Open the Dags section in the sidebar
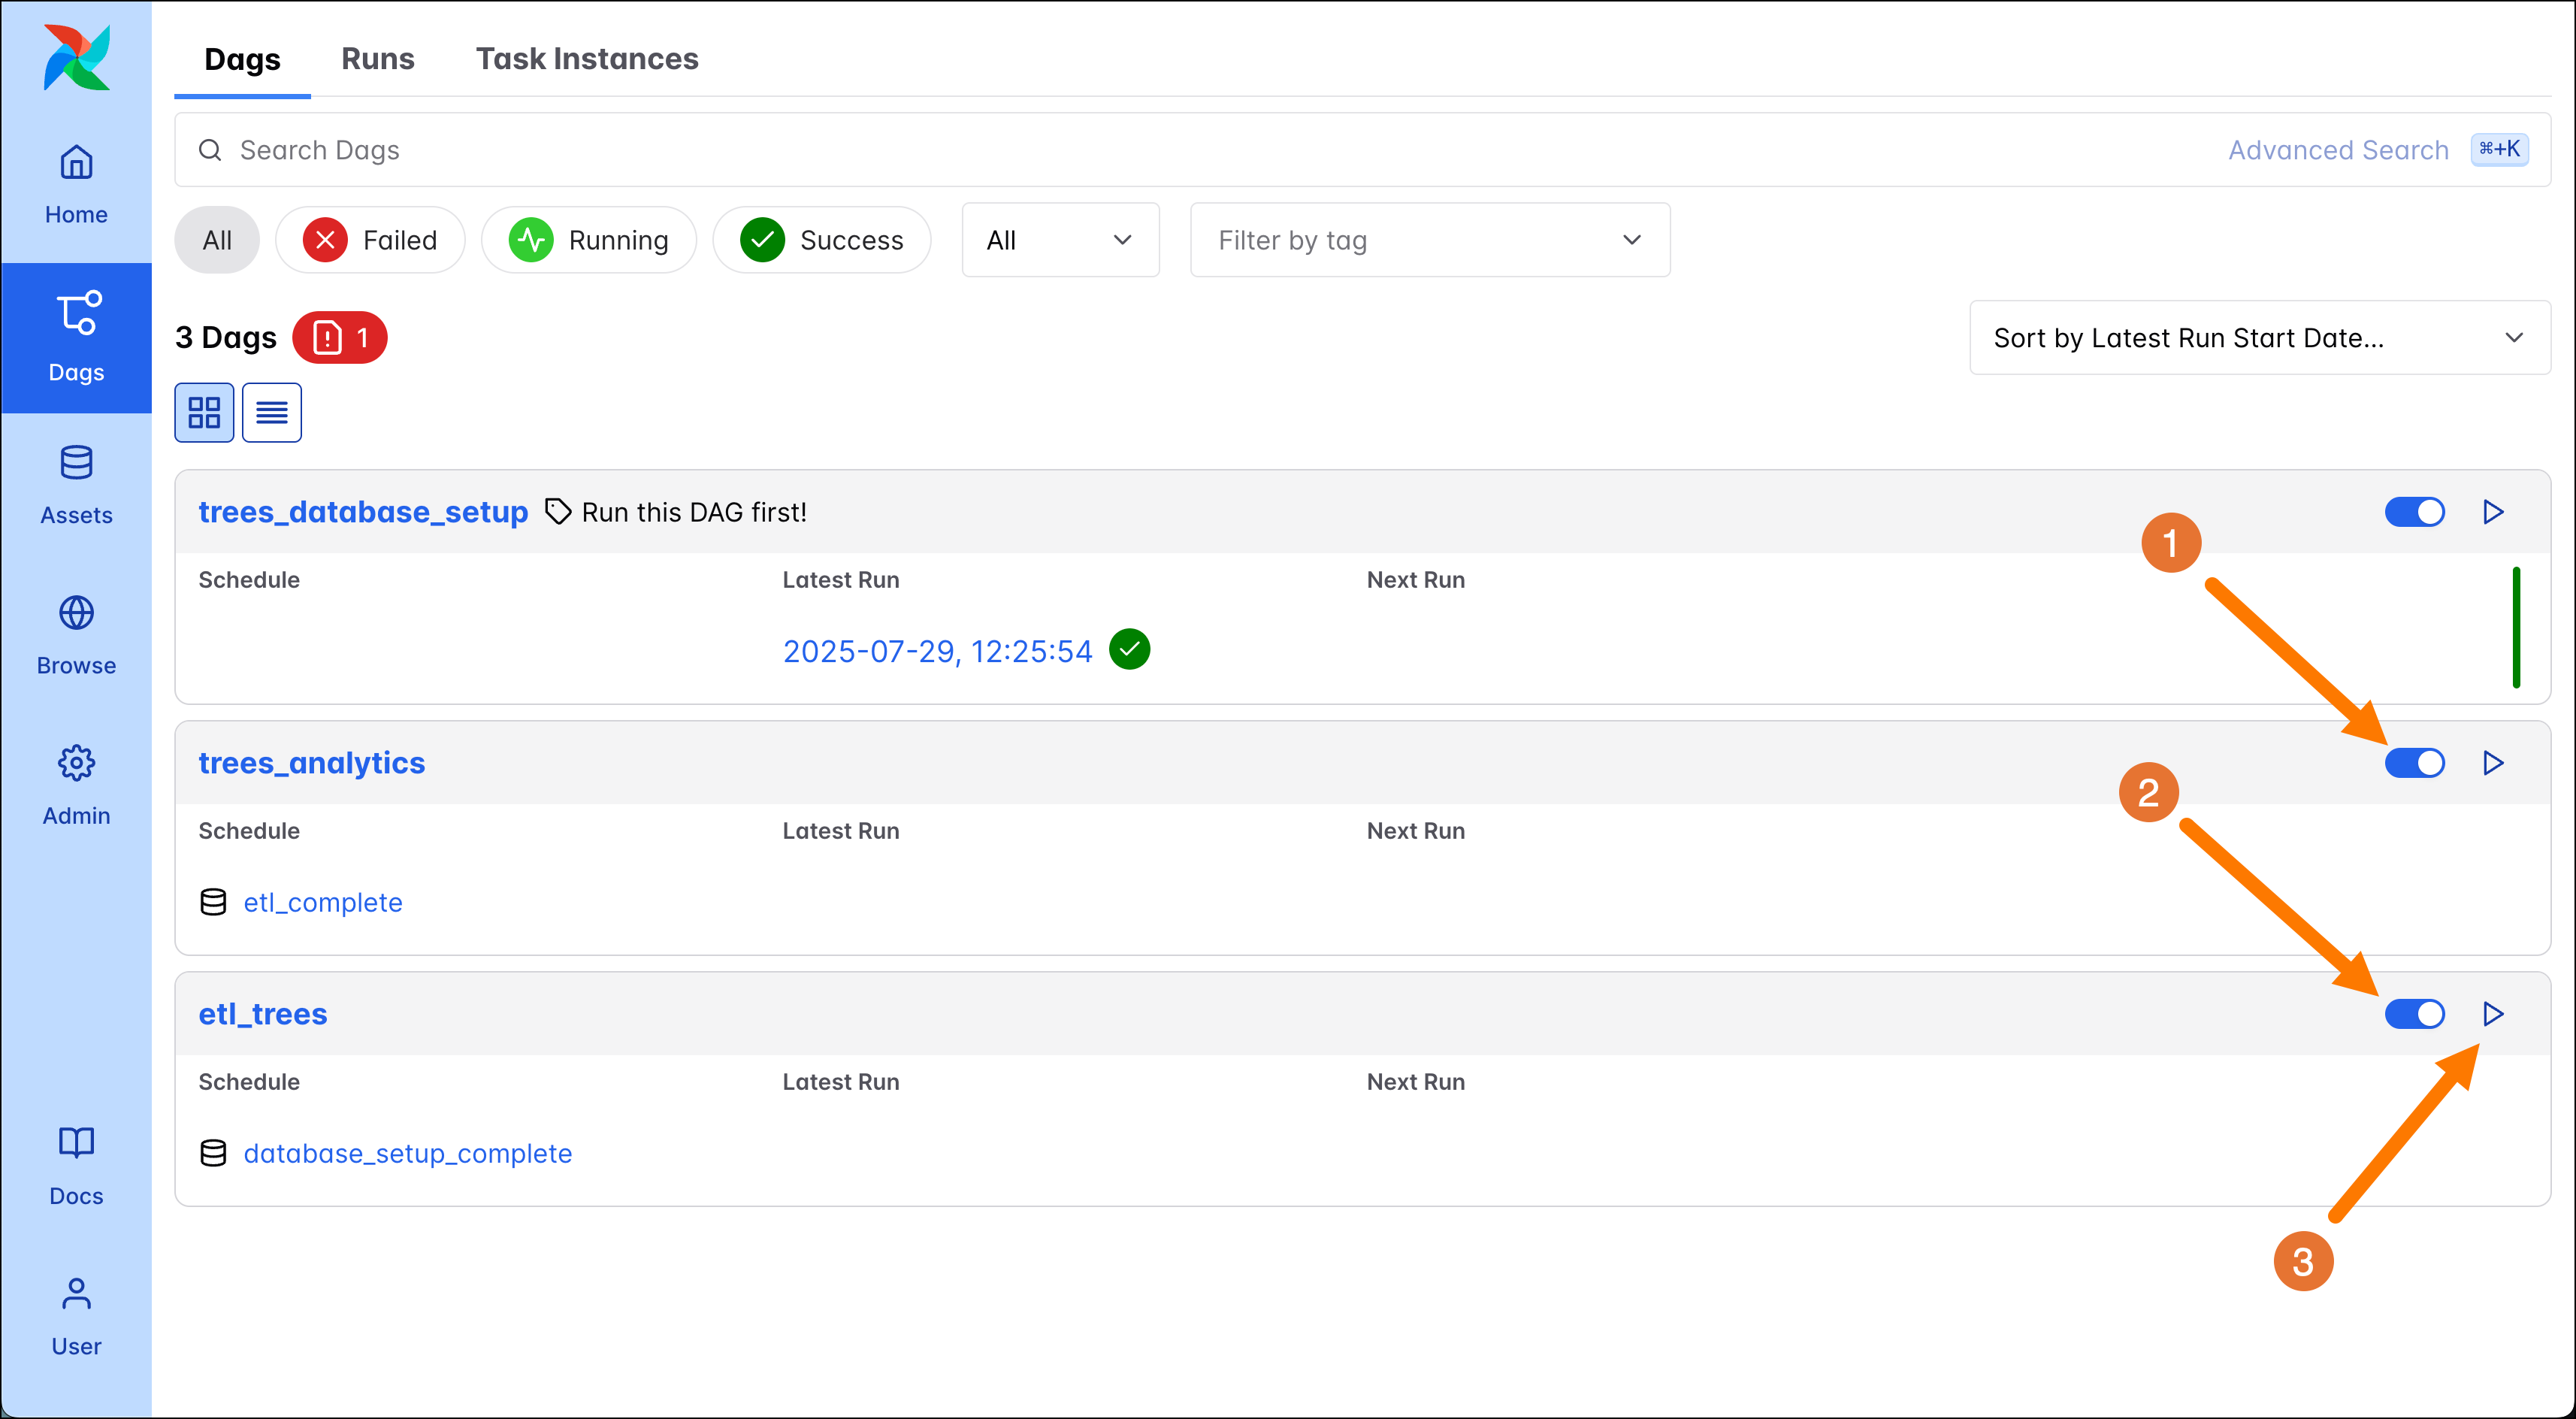Viewport: 2576px width, 1419px height. 76,338
